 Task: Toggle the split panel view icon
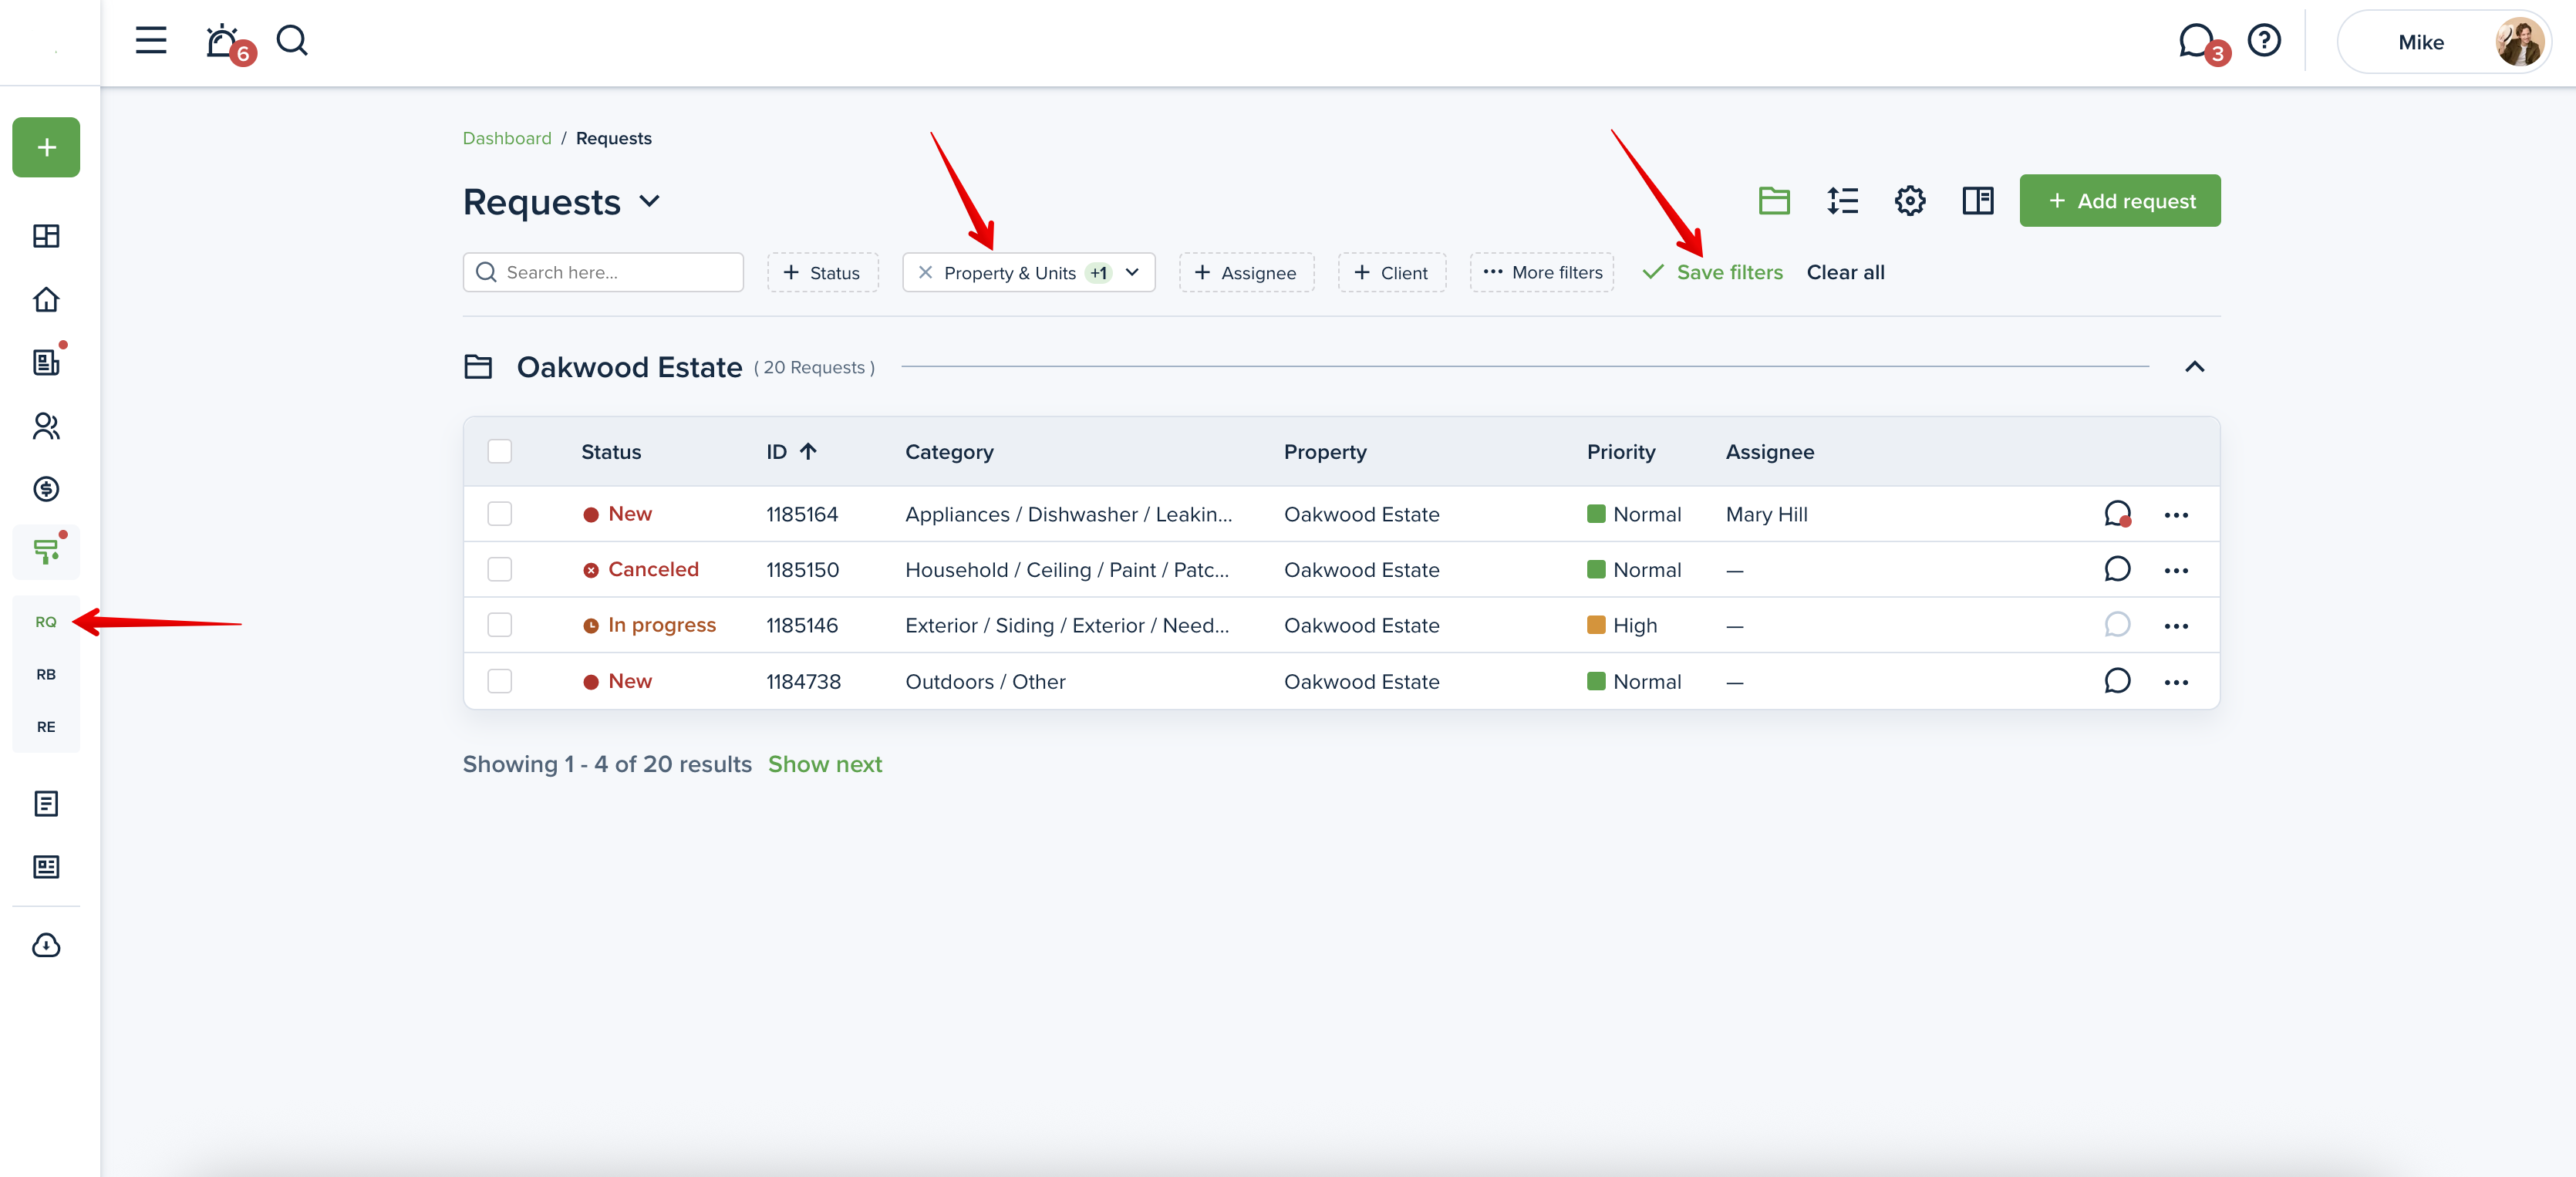coord(1977,201)
